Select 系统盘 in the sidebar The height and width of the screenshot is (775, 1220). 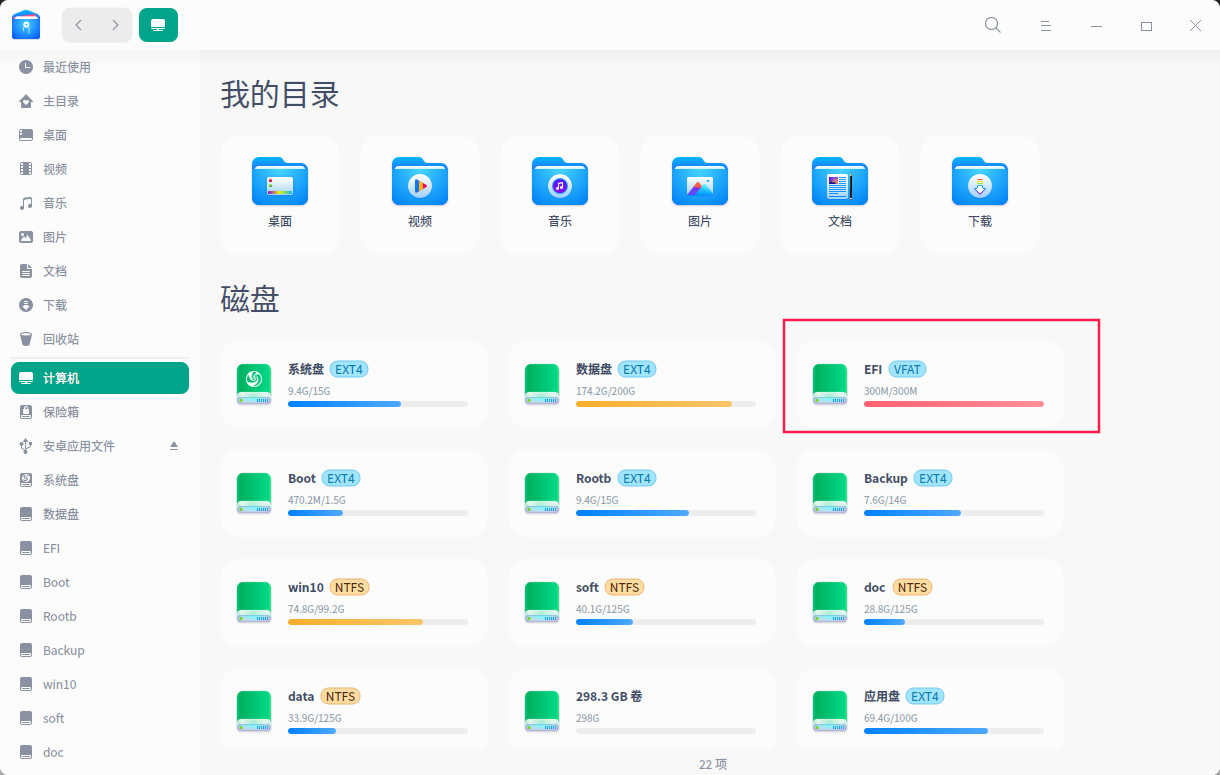pos(100,480)
